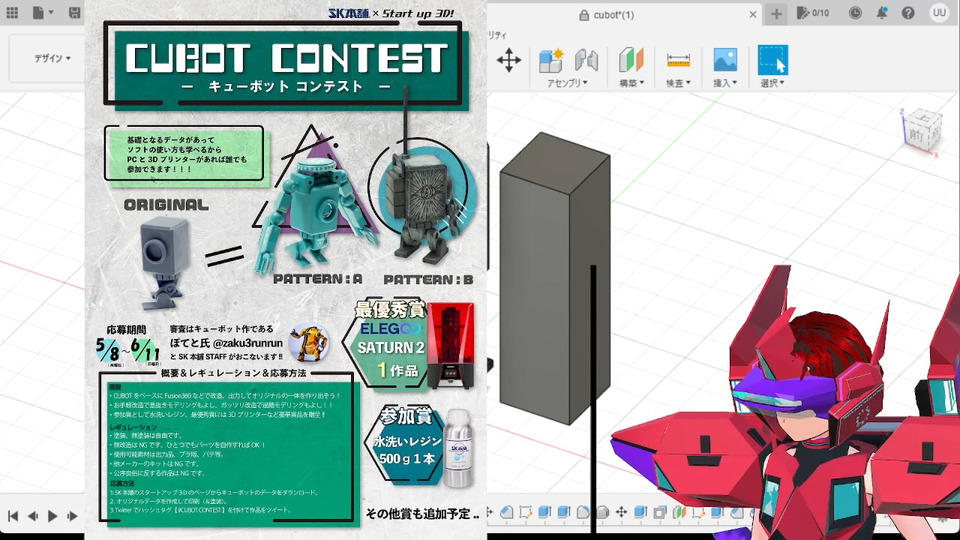
Task: Step forward one timeline feature
Action: [x=72, y=516]
